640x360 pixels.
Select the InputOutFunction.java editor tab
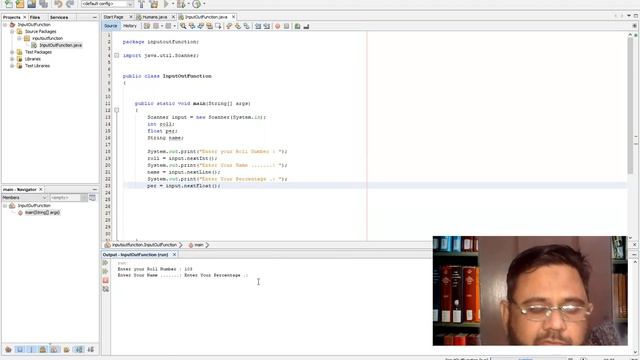pyautogui.click(x=206, y=17)
